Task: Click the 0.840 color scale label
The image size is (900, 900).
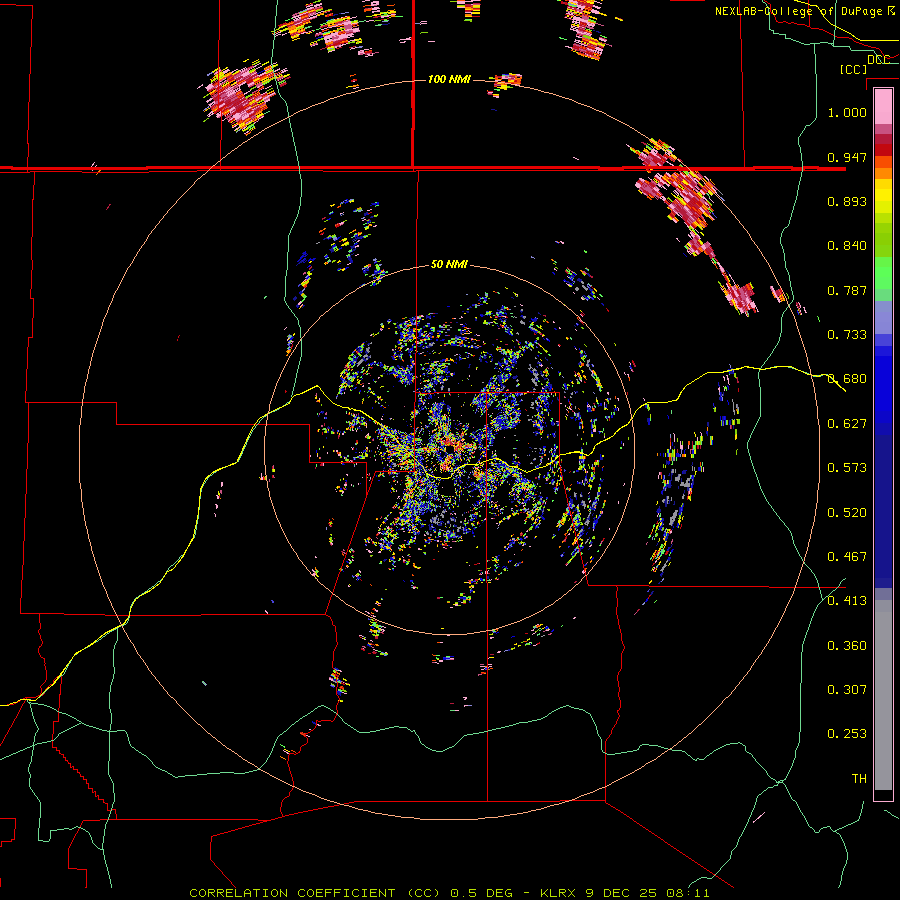Action: (847, 246)
